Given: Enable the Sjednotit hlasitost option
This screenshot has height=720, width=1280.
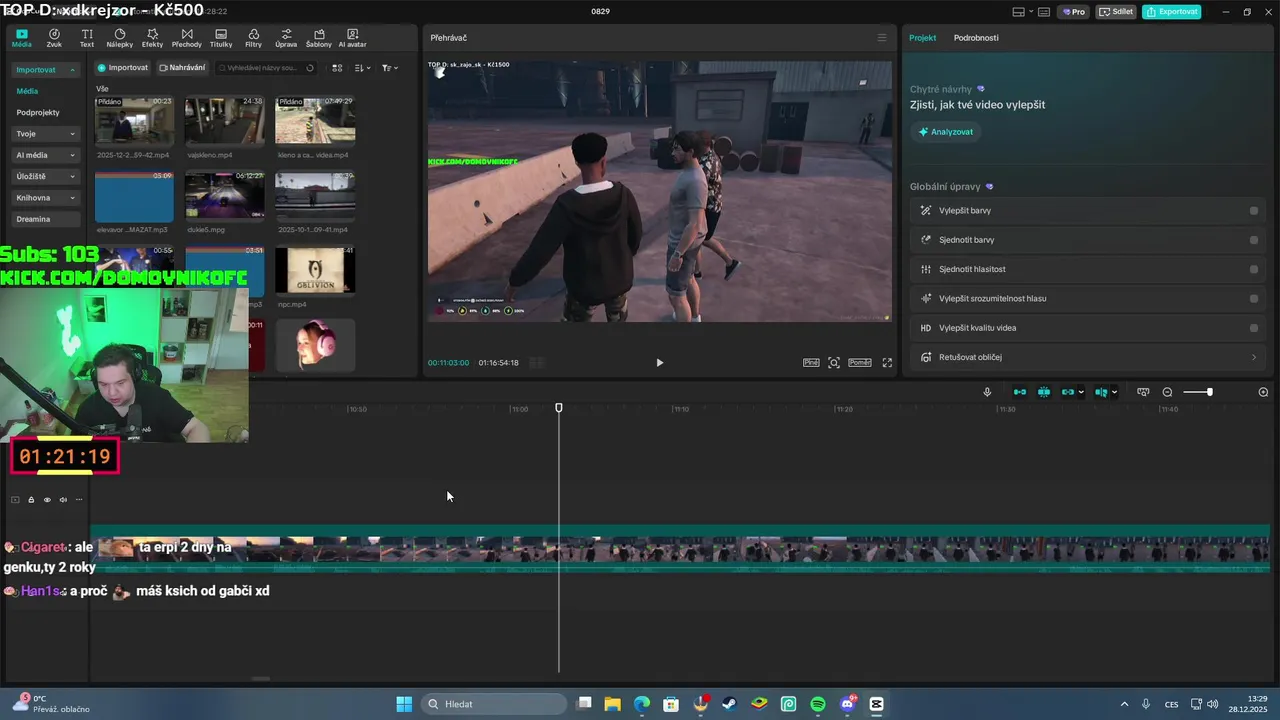Looking at the screenshot, I should pyautogui.click(x=1254, y=269).
